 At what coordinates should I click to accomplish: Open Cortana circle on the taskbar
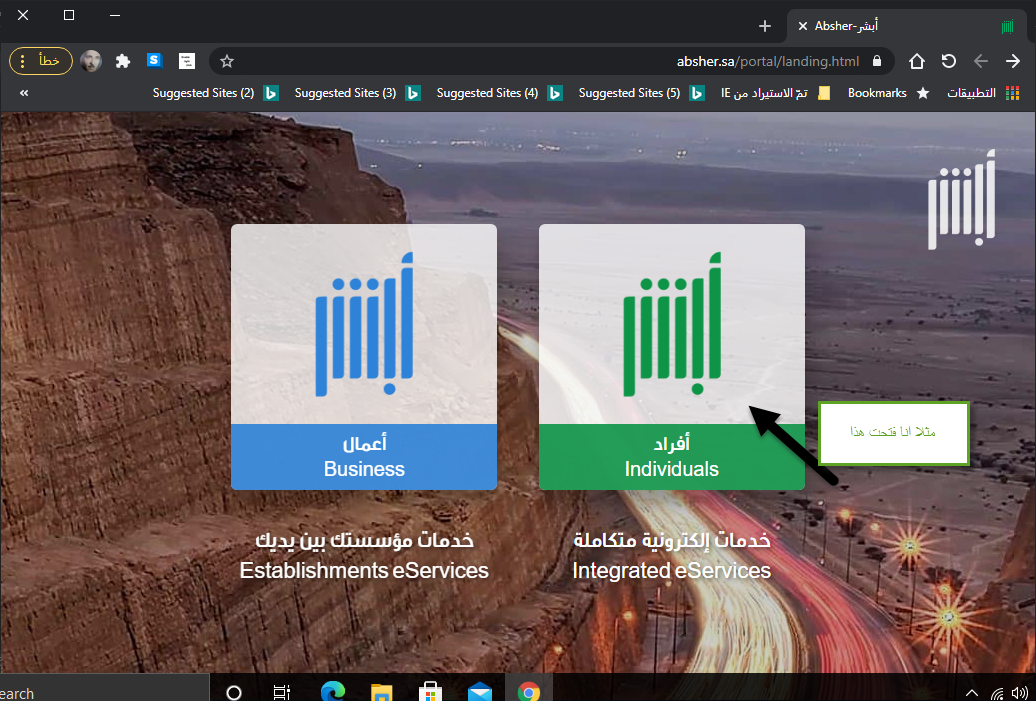click(x=234, y=692)
